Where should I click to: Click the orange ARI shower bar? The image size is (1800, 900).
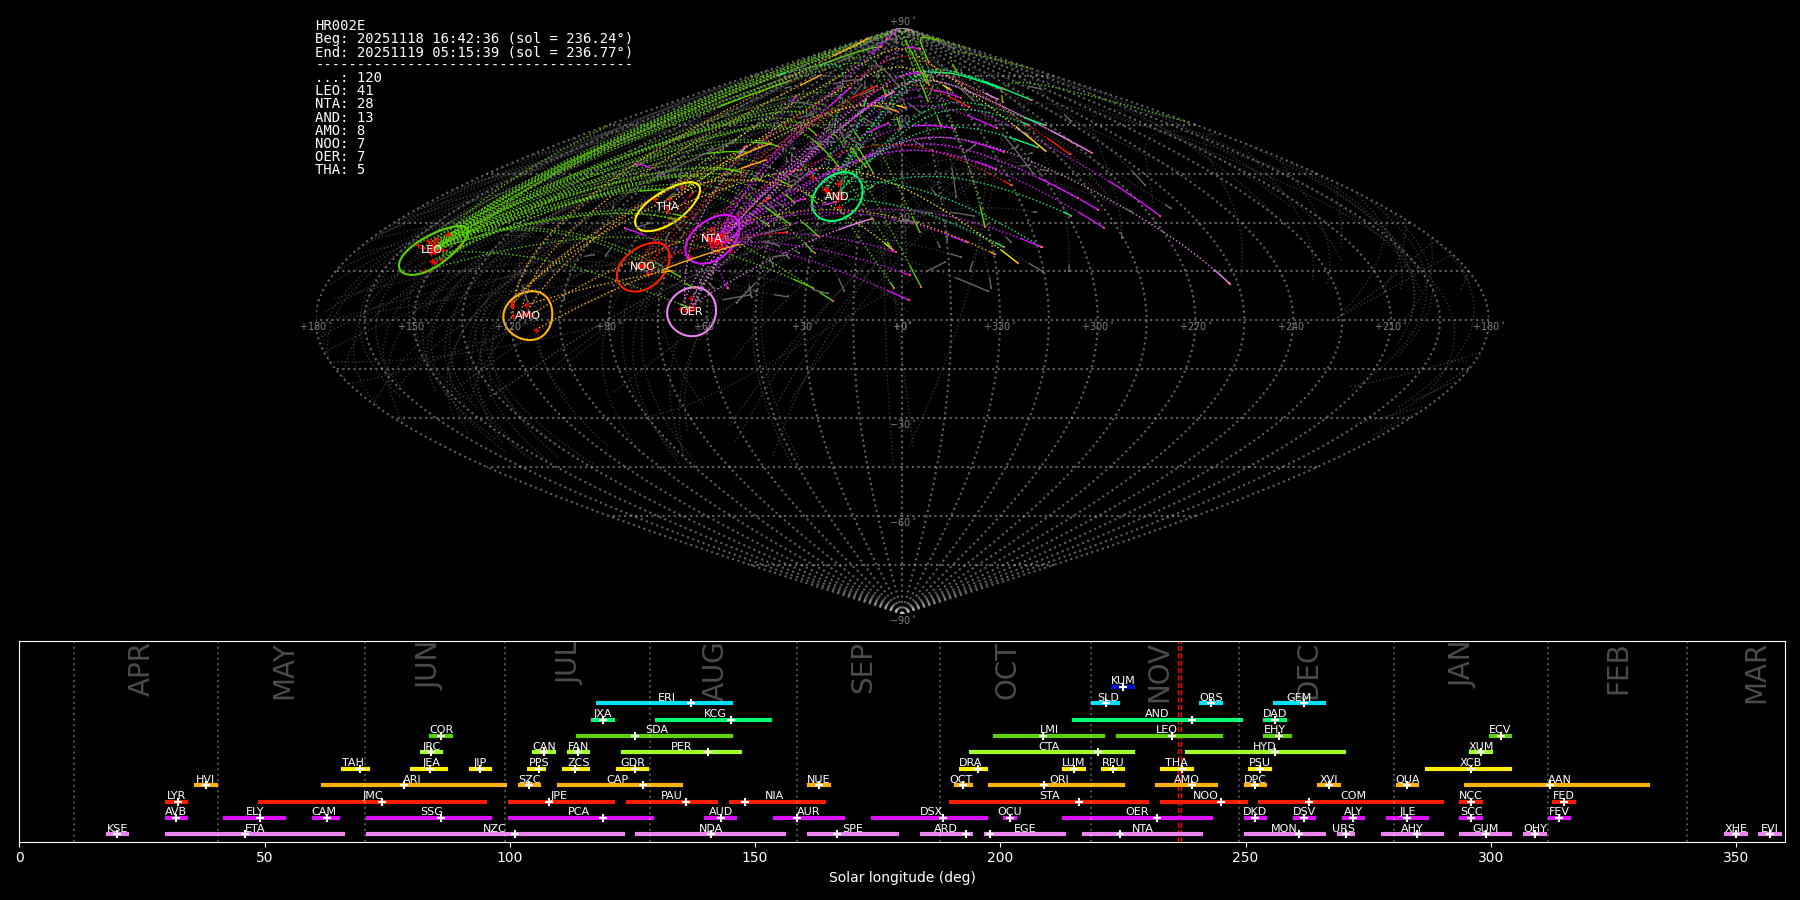coord(413,785)
